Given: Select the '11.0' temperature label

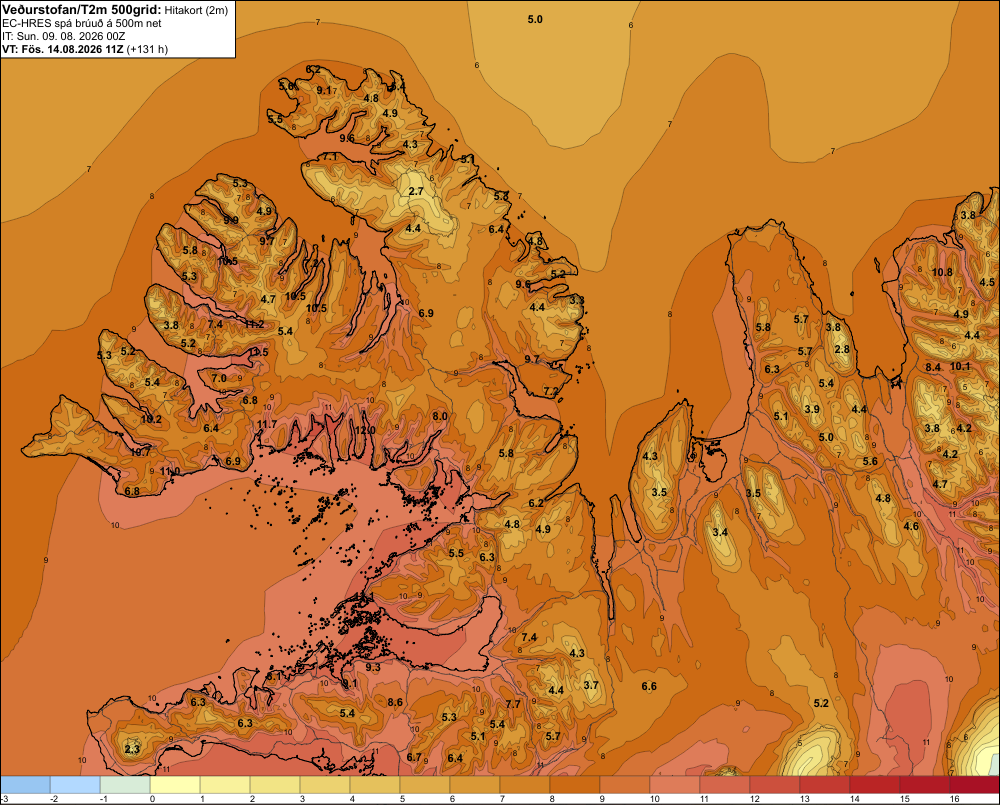Looking at the screenshot, I should [x=170, y=471].
